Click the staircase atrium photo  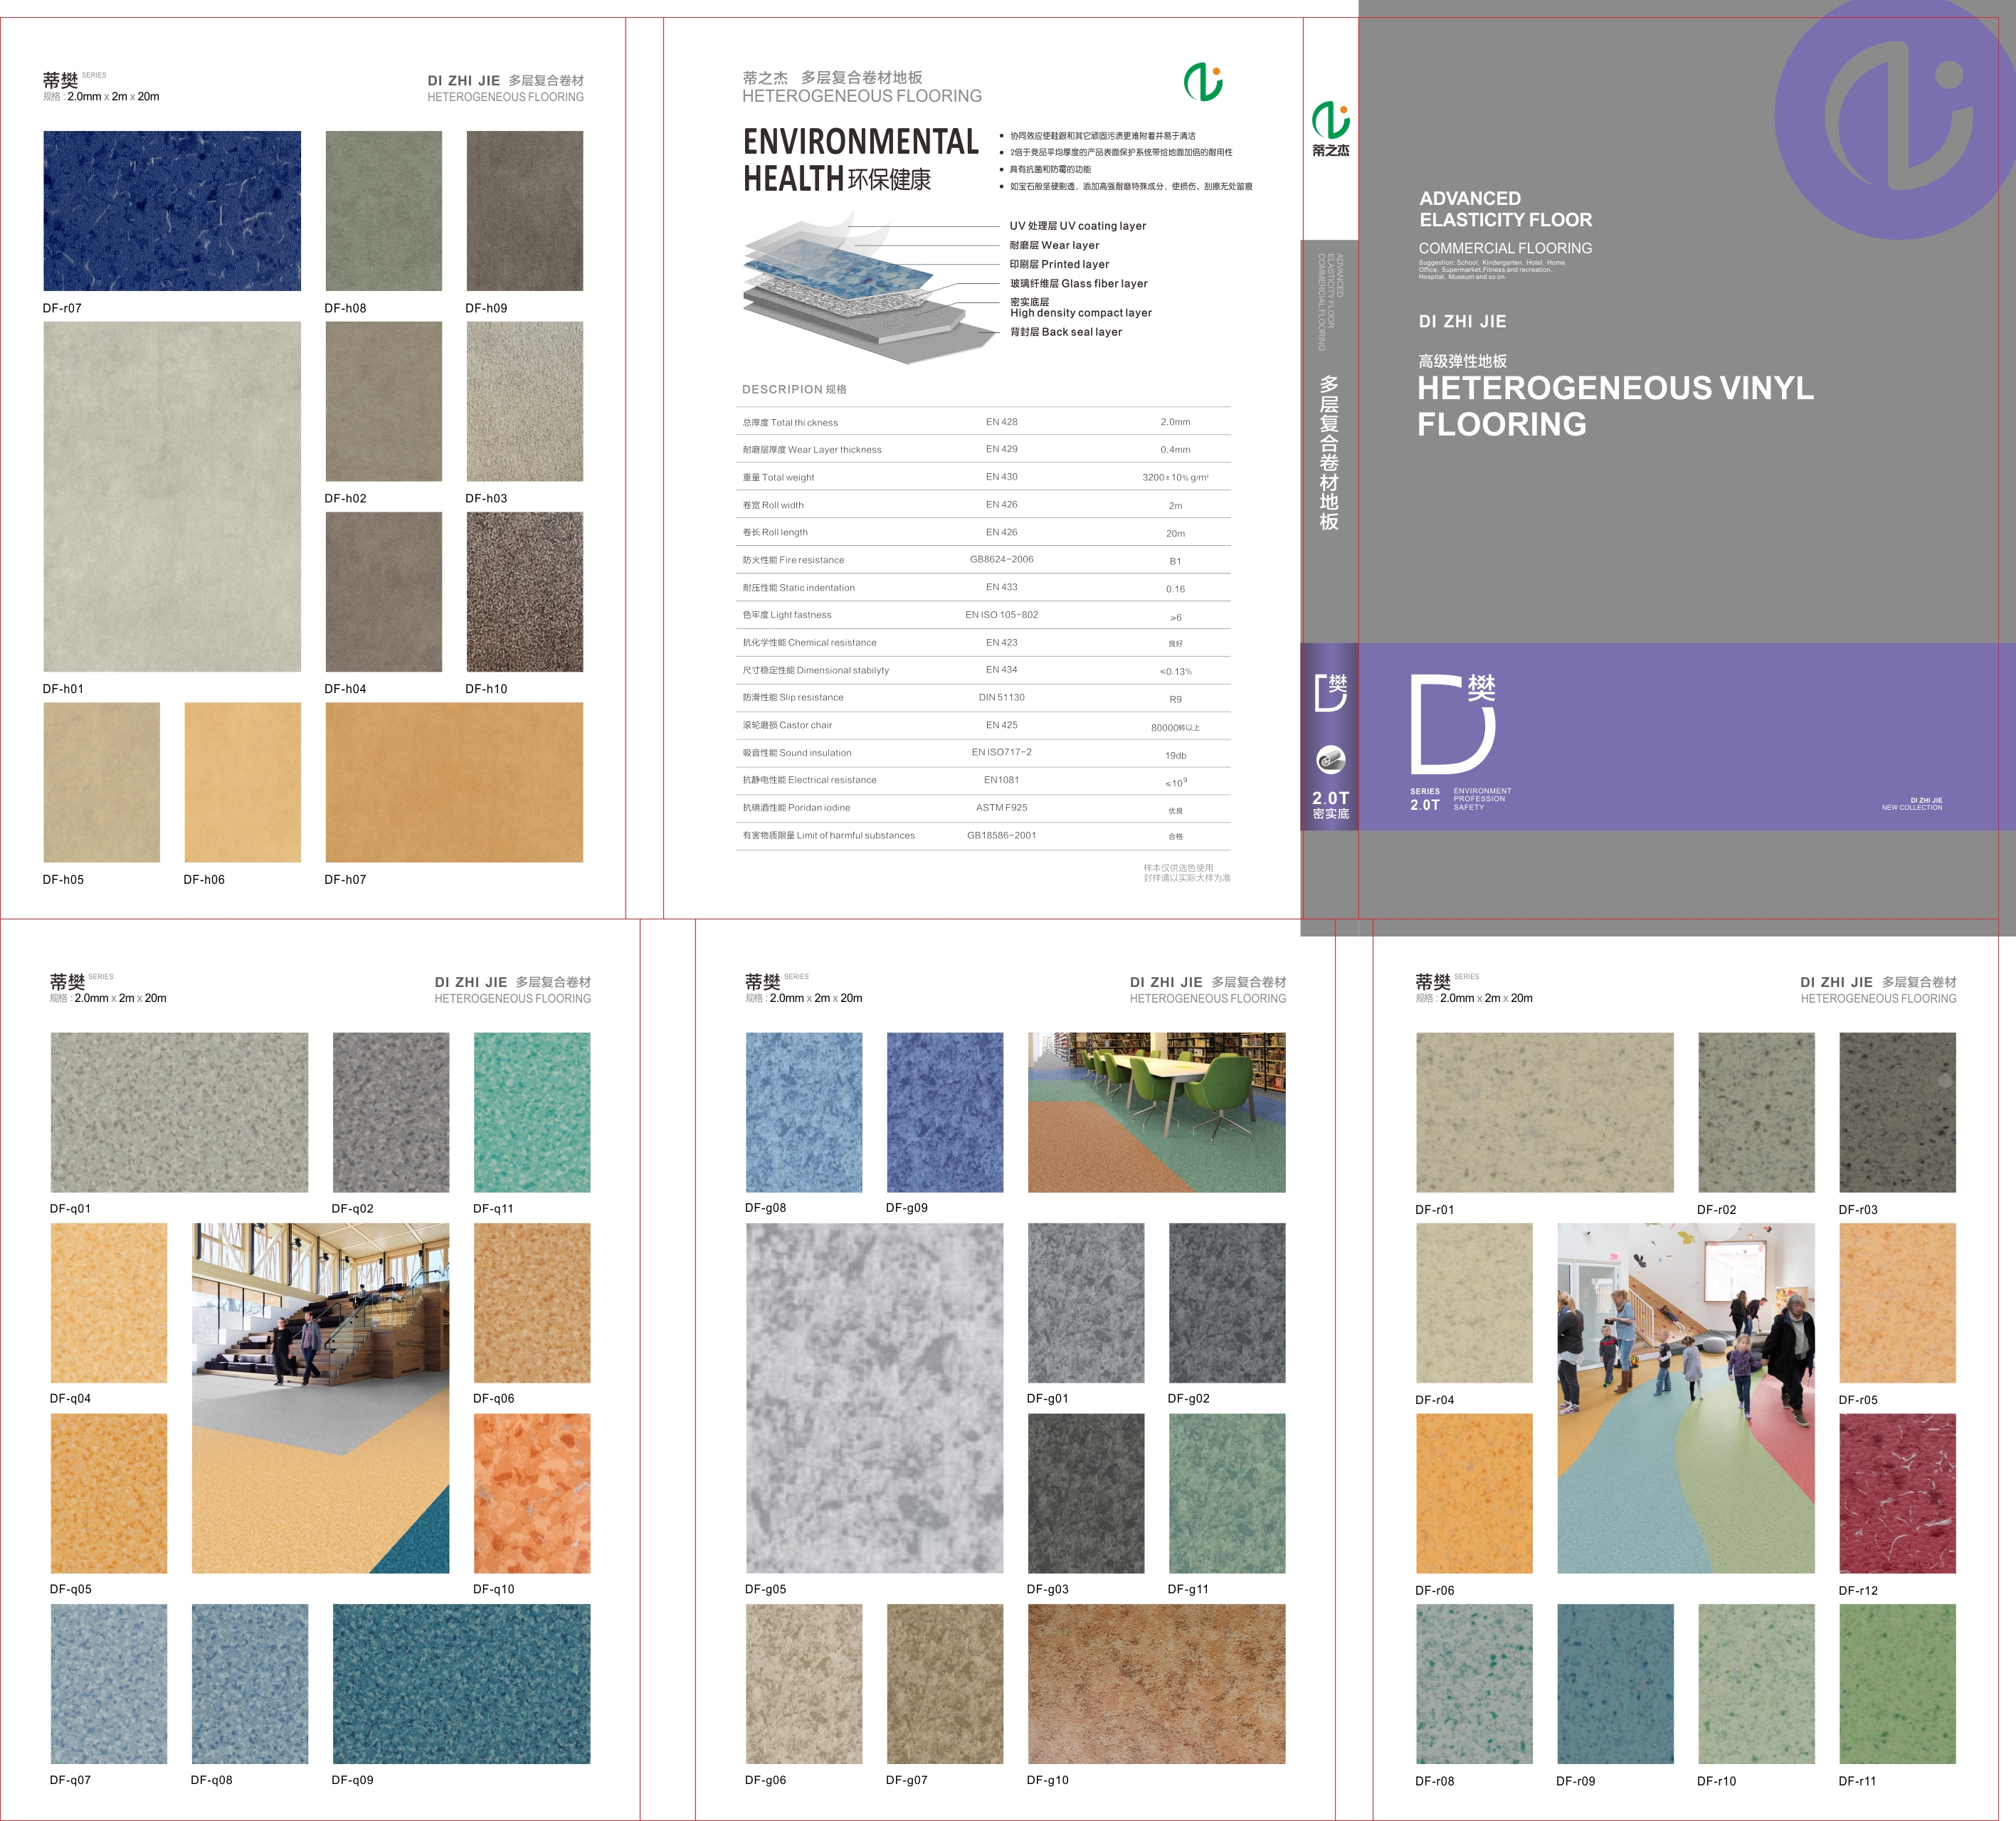click(x=321, y=1398)
